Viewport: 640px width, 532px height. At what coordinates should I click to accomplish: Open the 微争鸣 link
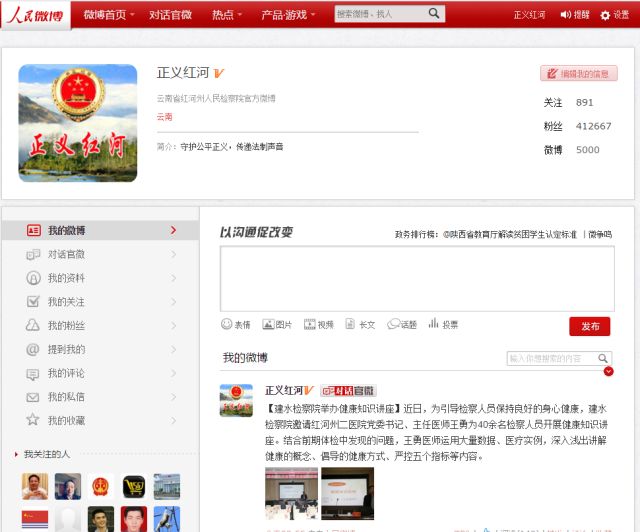(x=600, y=234)
